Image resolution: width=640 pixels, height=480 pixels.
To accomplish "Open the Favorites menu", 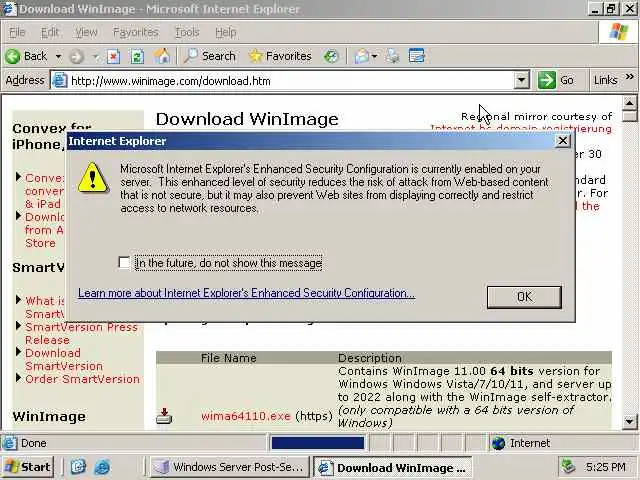I will (x=136, y=32).
